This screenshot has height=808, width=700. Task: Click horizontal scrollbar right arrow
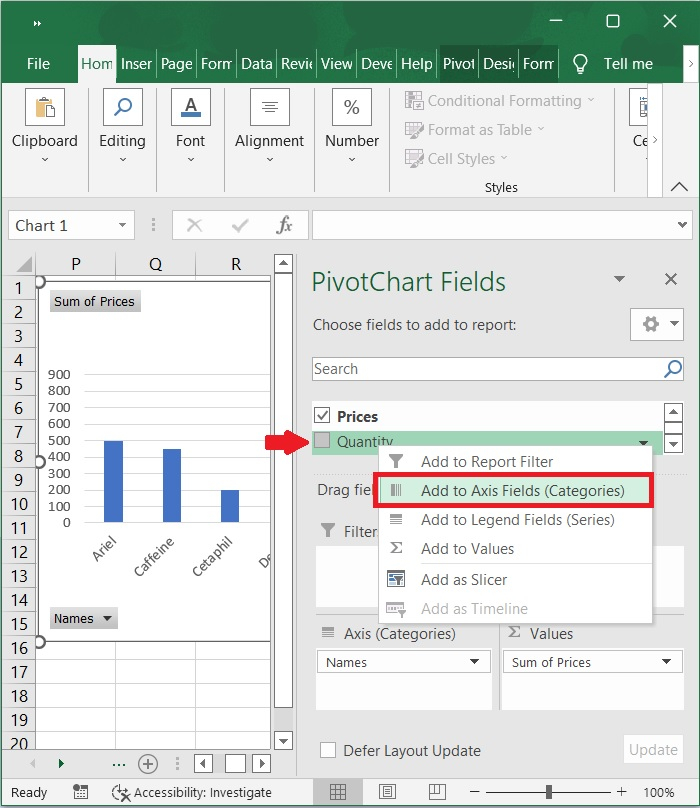(x=262, y=764)
